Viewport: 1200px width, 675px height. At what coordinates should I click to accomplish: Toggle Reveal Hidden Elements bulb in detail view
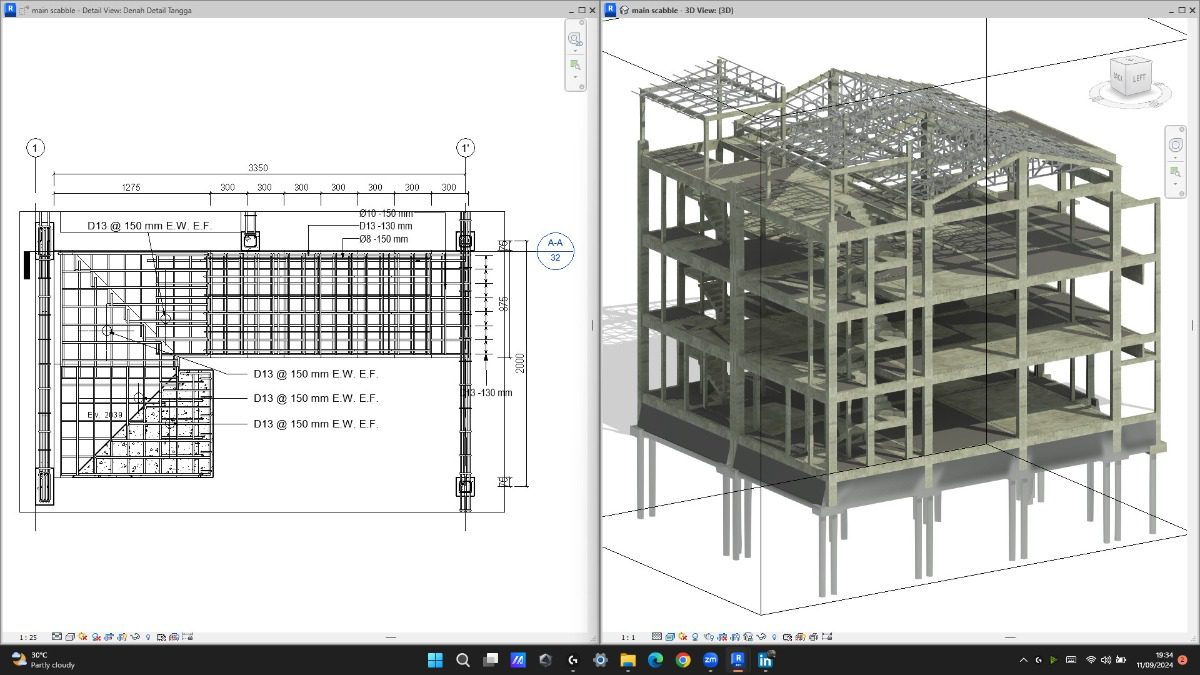tap(148, 636)
